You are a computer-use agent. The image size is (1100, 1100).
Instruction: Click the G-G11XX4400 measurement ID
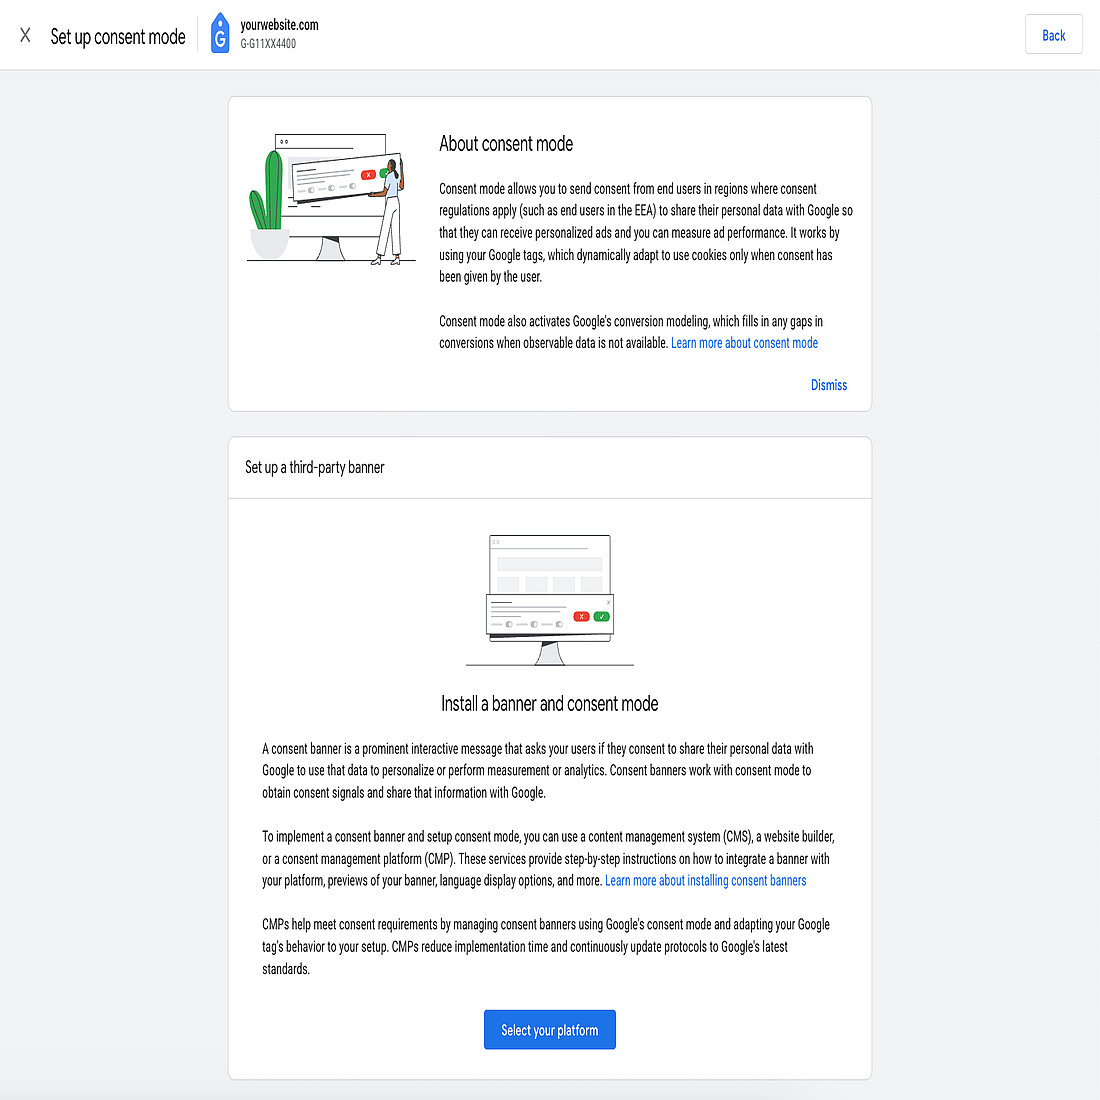click(270, 43)
